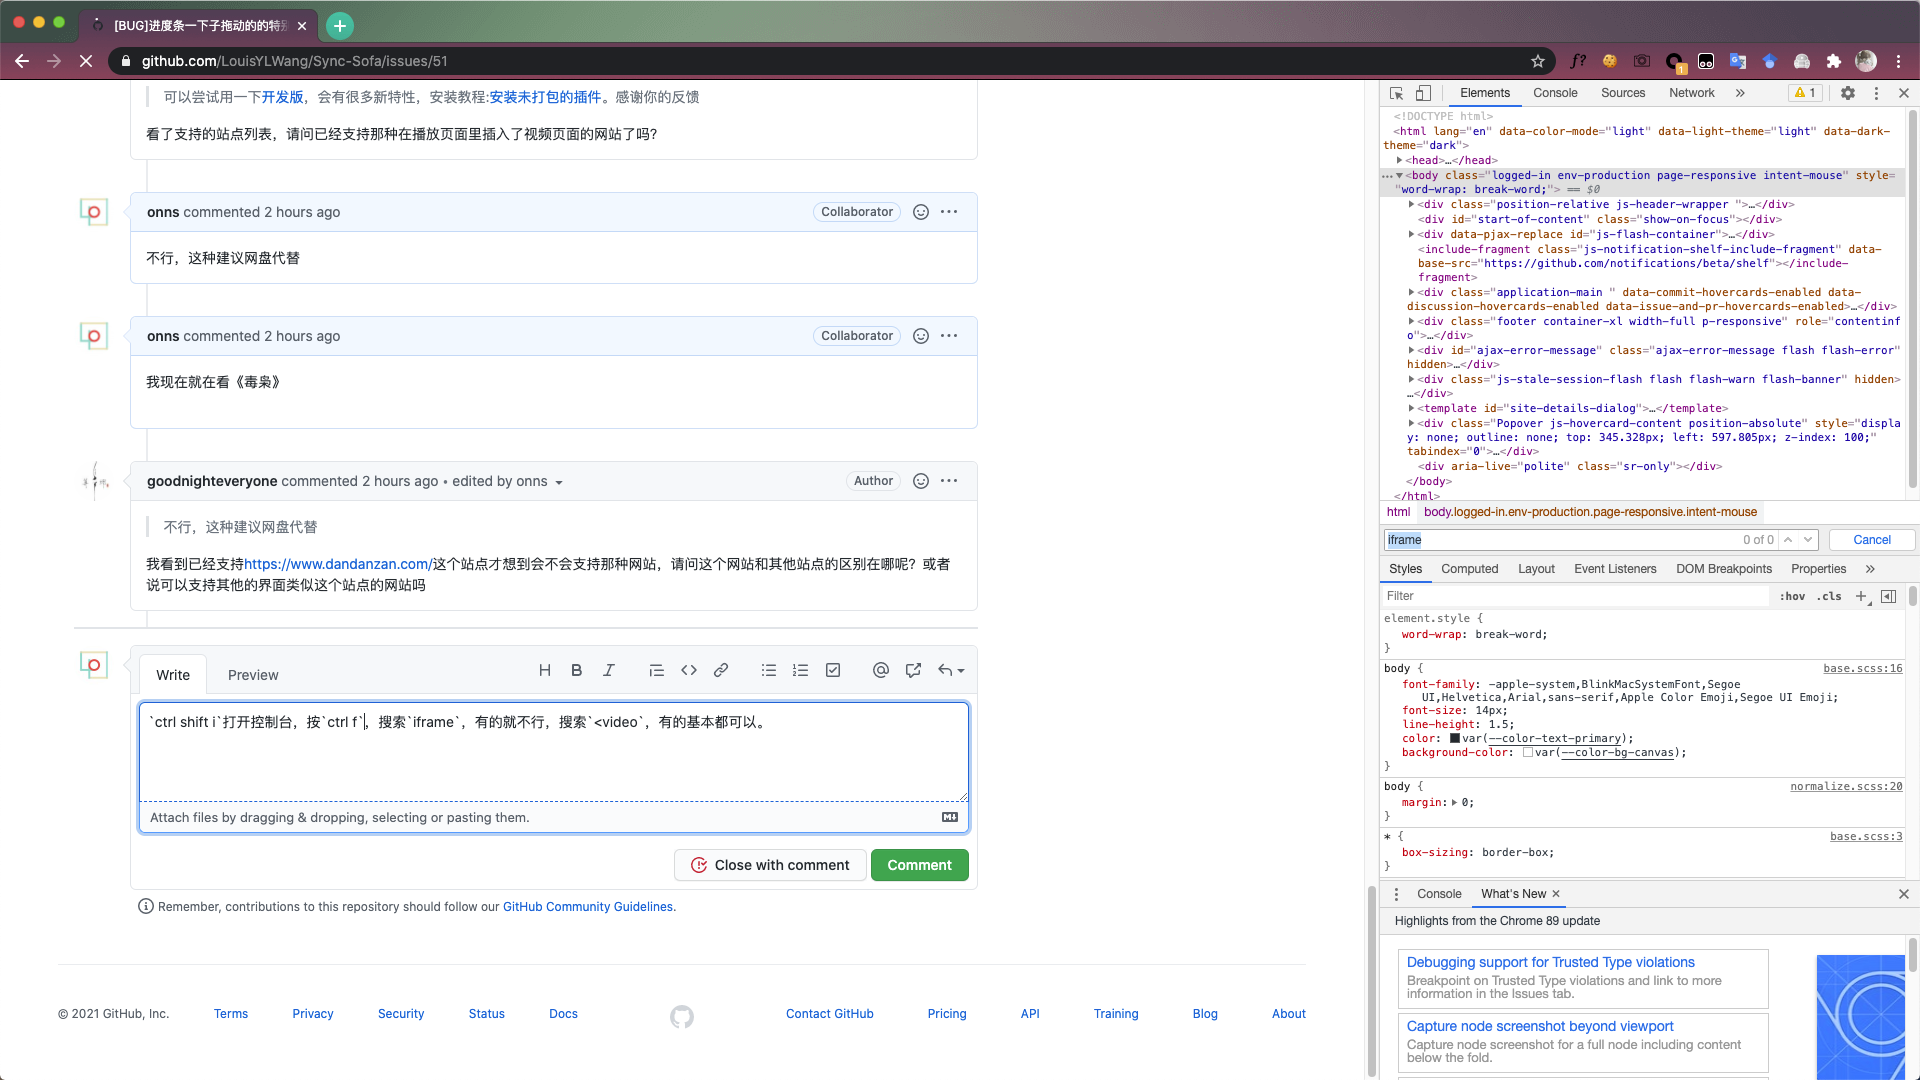Apply bold formatting in the comment editor
This screenshot has width=1920, height=1080.
pos(576,670)
